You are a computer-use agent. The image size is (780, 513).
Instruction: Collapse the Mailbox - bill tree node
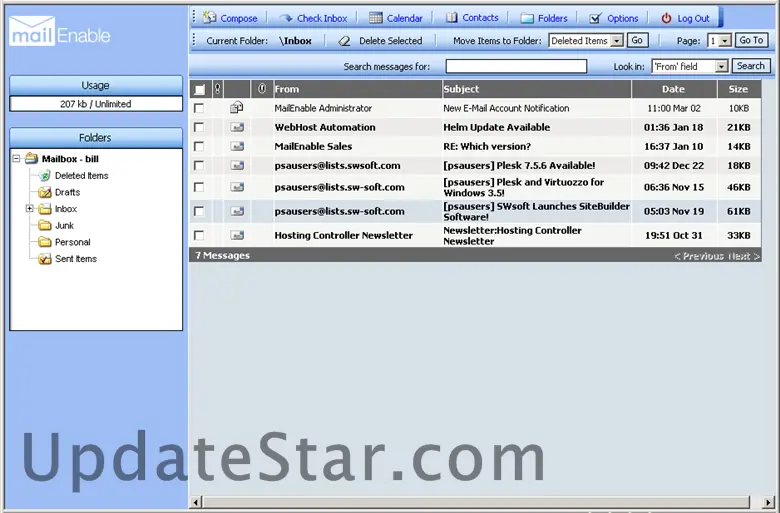(x=16, y=159)
